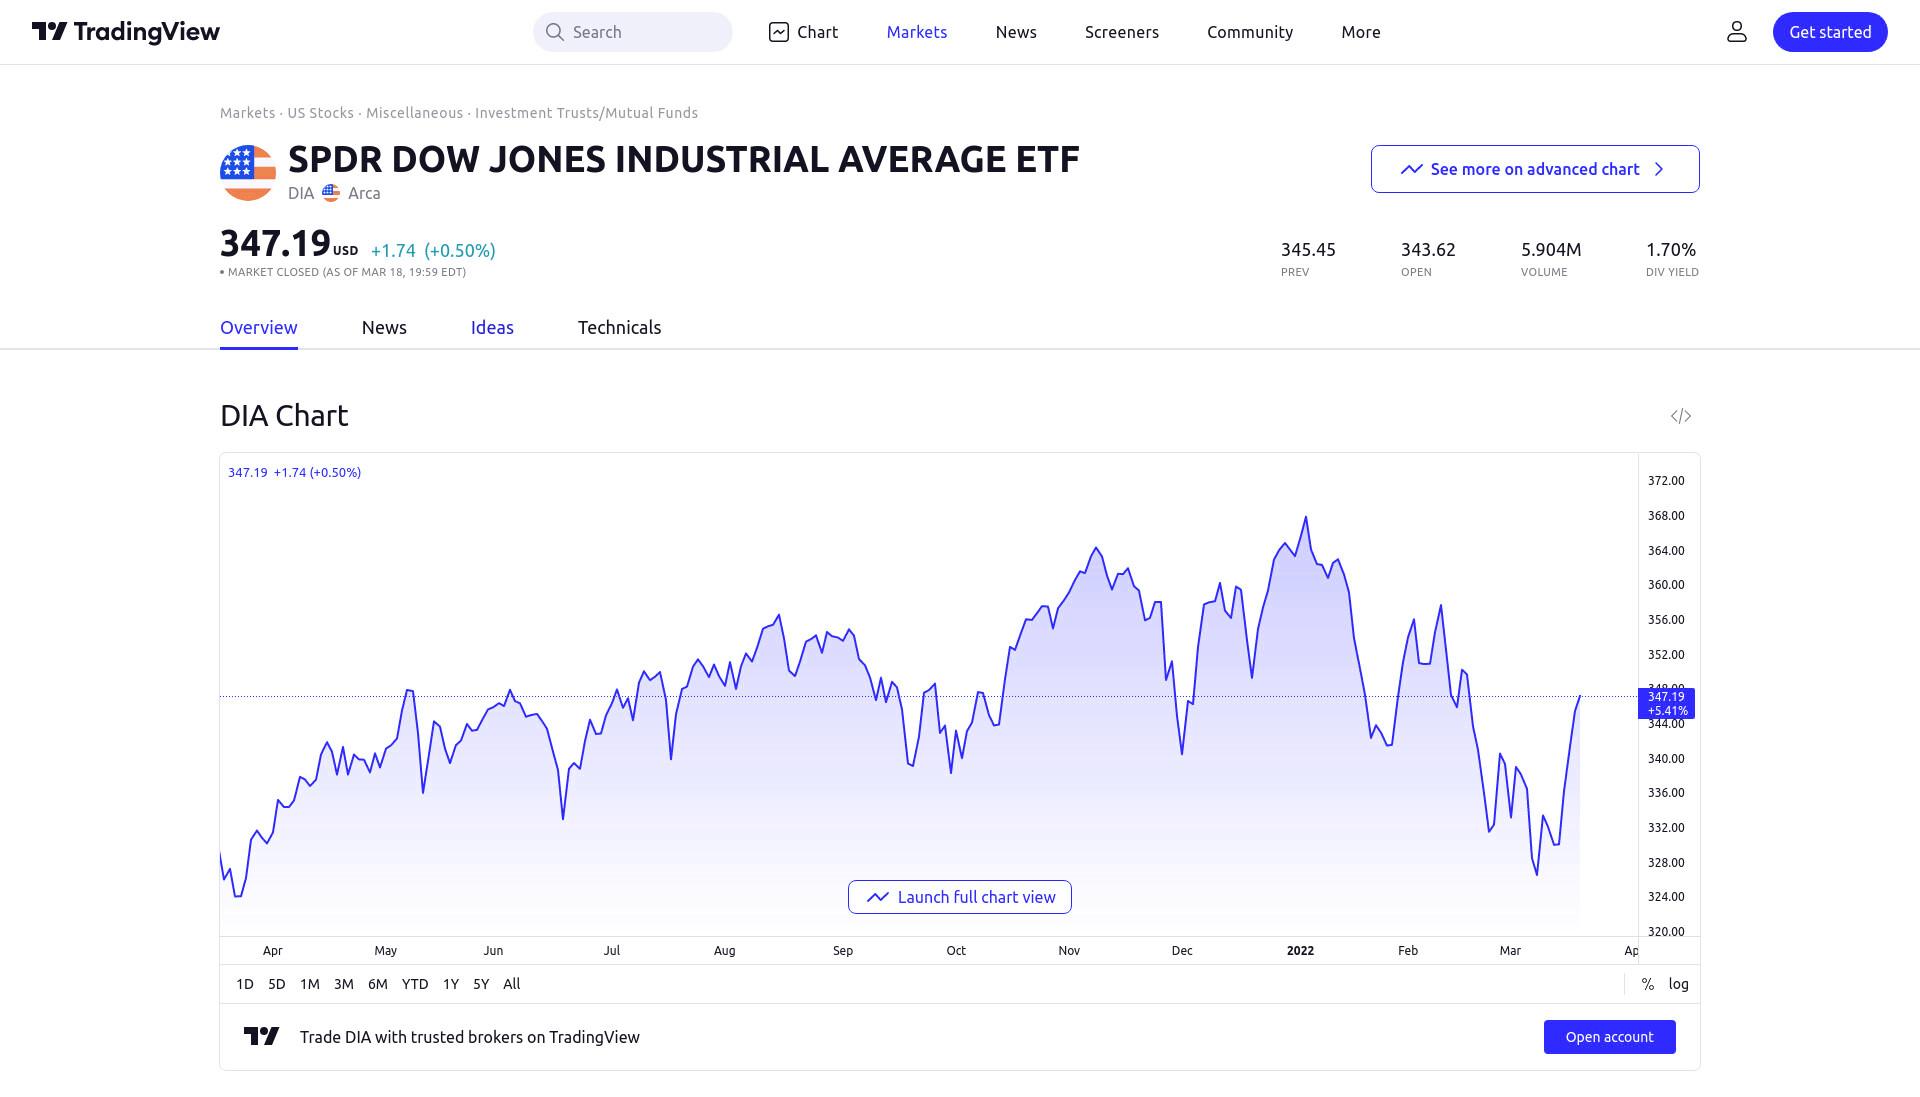Click See more on advanced chart
This screenshot has width=1920, height=1097.
[1535, 169]
